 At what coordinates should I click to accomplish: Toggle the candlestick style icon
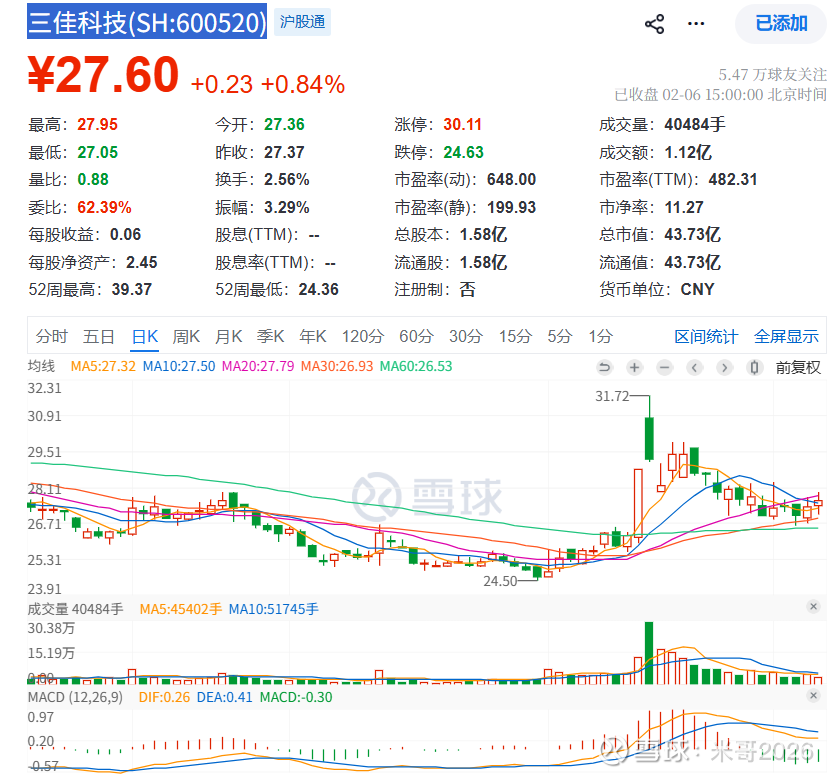(754, 368)
